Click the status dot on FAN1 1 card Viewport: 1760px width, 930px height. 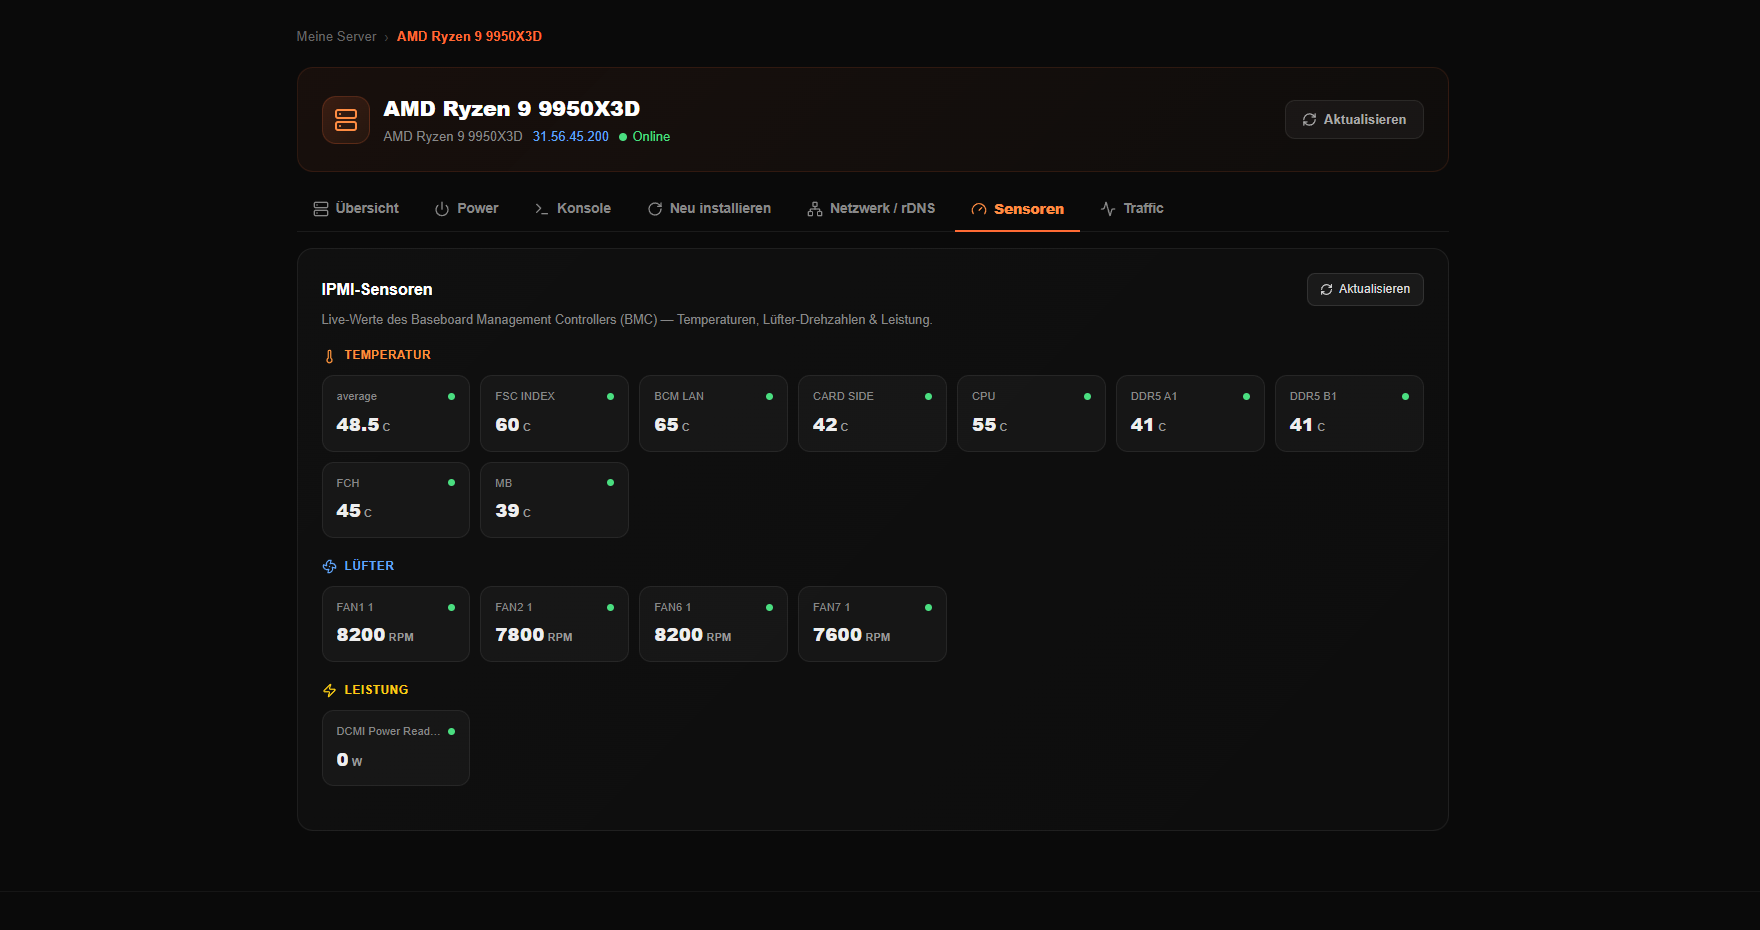(x=451, y=607)
